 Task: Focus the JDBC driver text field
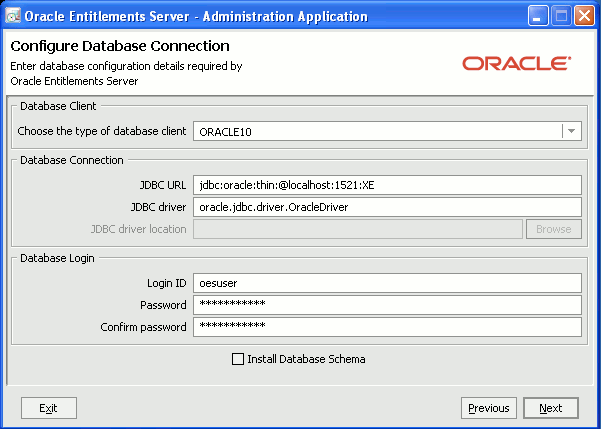point(387,206)
